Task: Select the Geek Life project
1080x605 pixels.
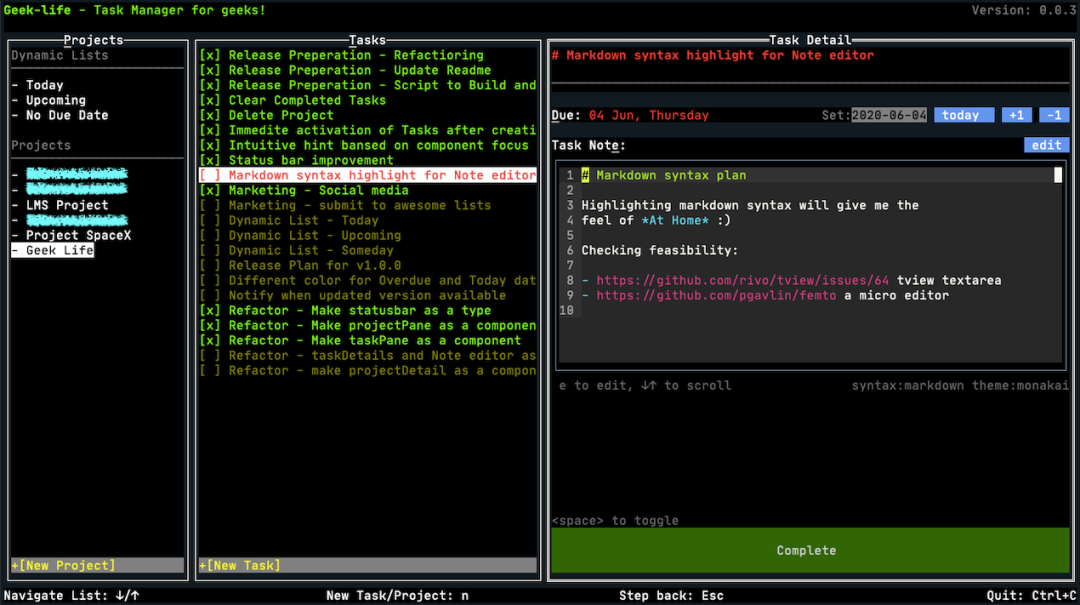Action: (x=59, y=250)
